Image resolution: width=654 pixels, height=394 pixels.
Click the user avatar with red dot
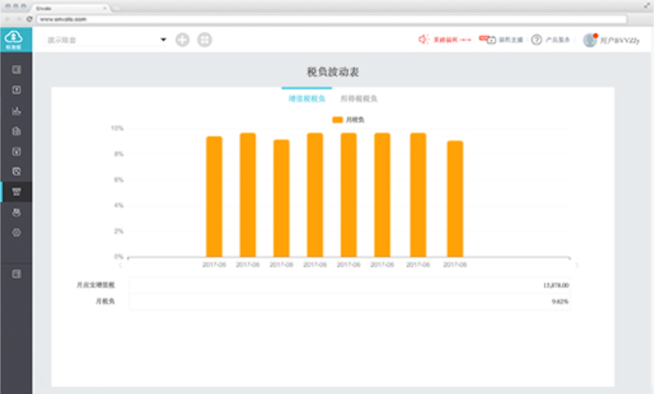click(590, 40)
